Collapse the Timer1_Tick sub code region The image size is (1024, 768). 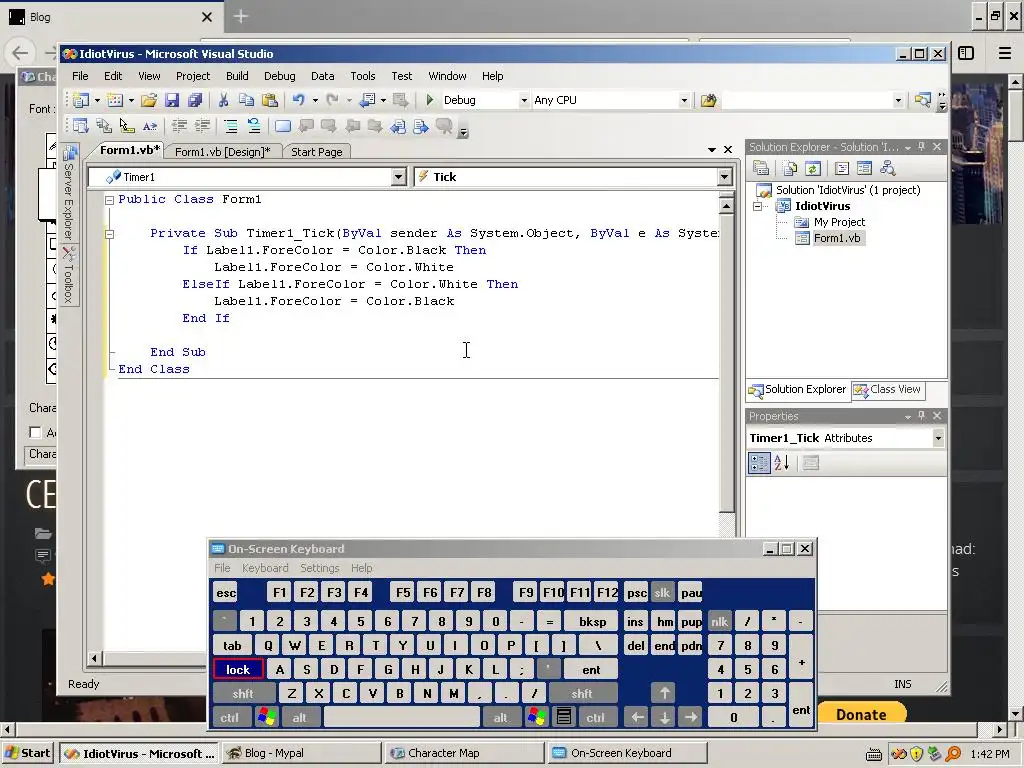click(x=110, y=234)
